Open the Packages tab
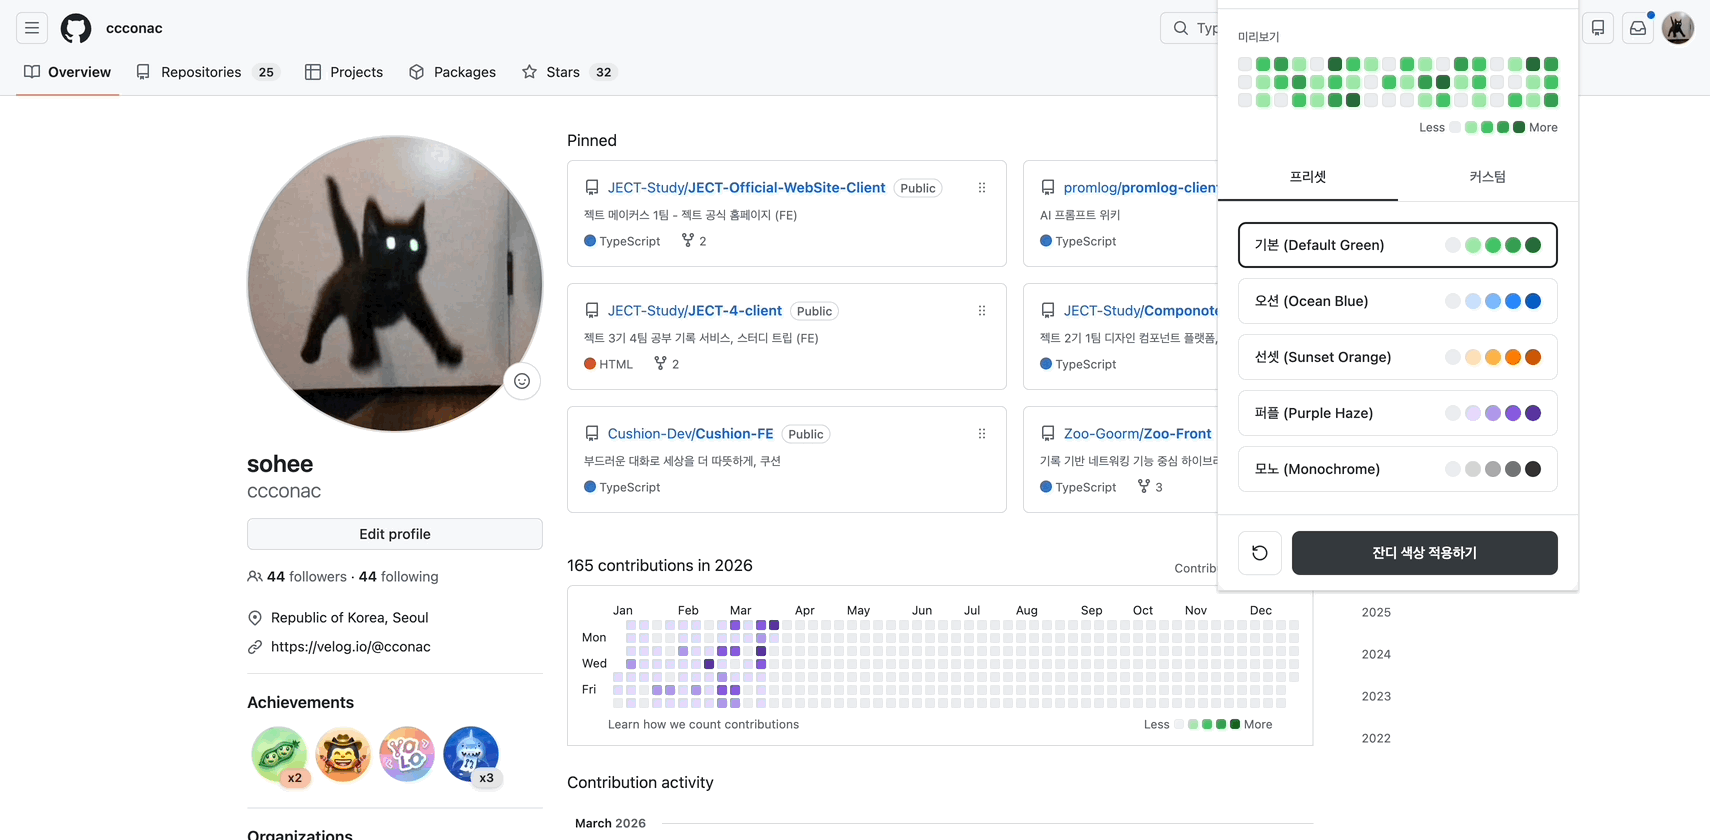This screenshot has width=1710, height=840. click(x=452, y=72)
